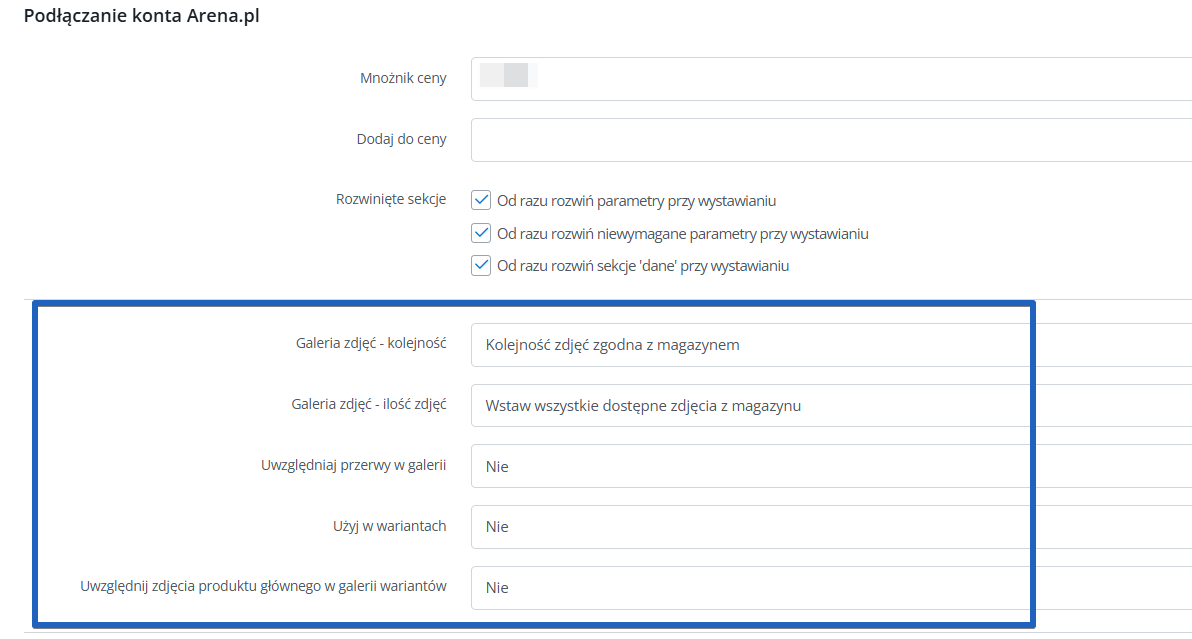Click label 'Uwzględnij zdjęcia produktu głównego w galerii wariantów'
The height and width of the screenshot is (639, 1192).
click(x=263, y=587)
